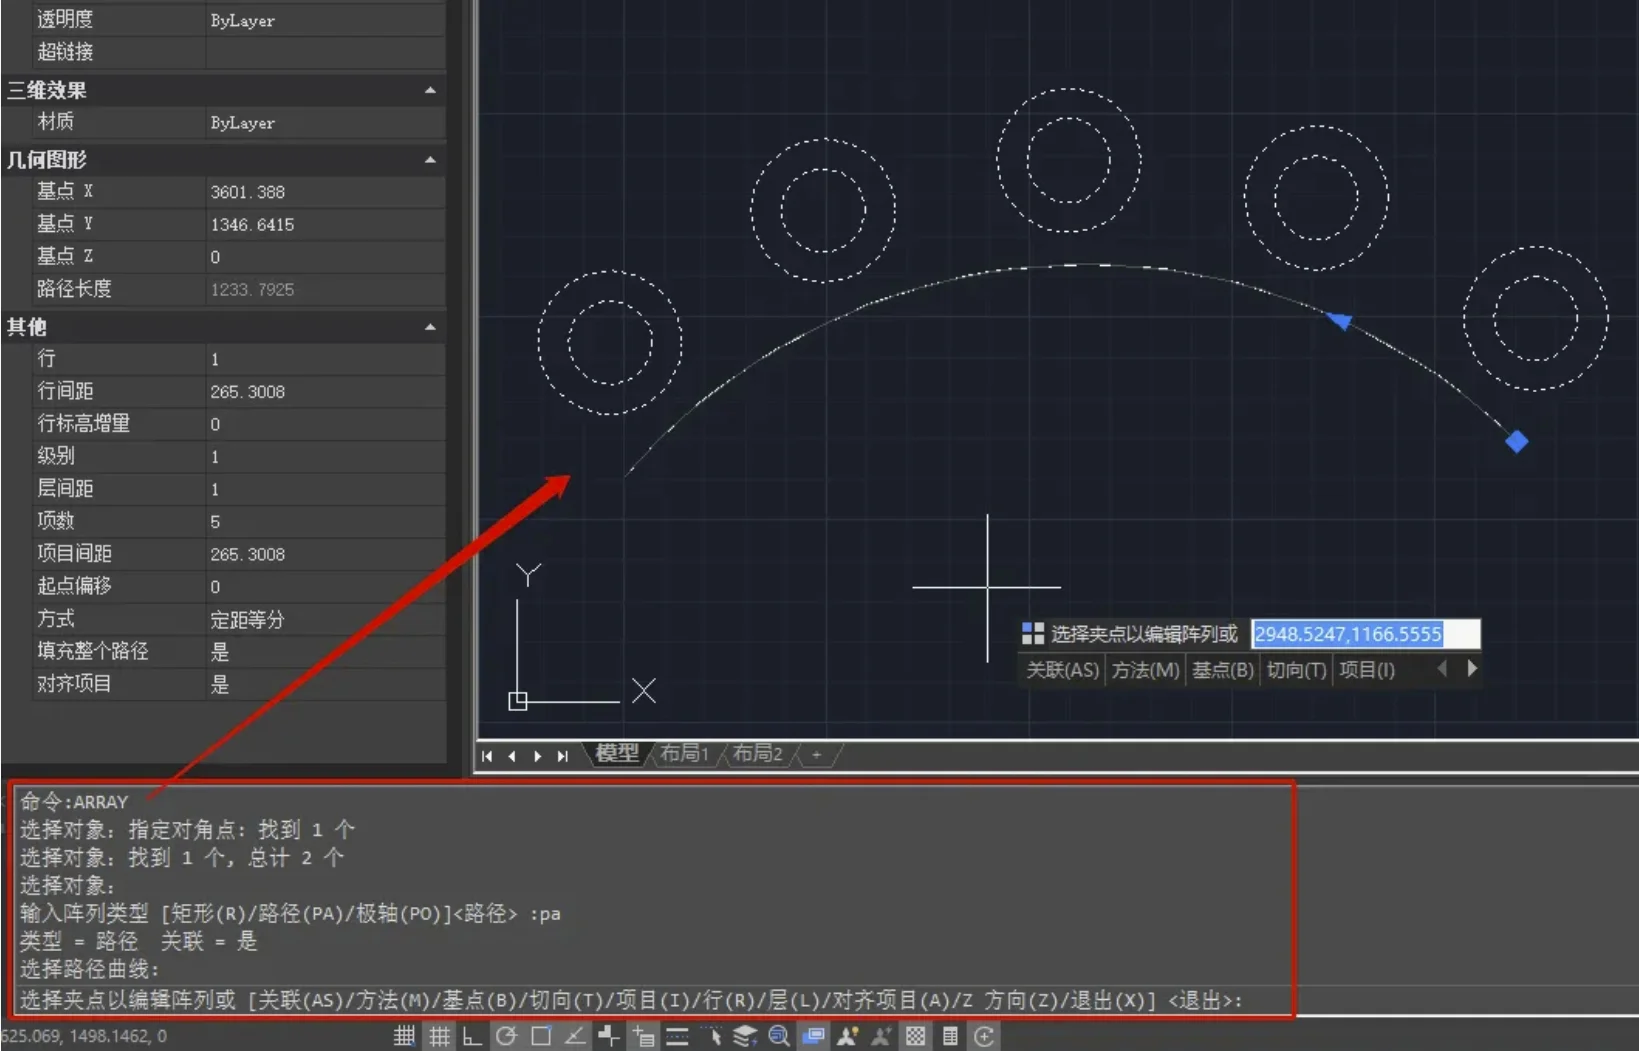Click the blue triangle grip on the path
Image resolution: width=1639 pixels, height=1051 pixels.
coord(1339,320)
